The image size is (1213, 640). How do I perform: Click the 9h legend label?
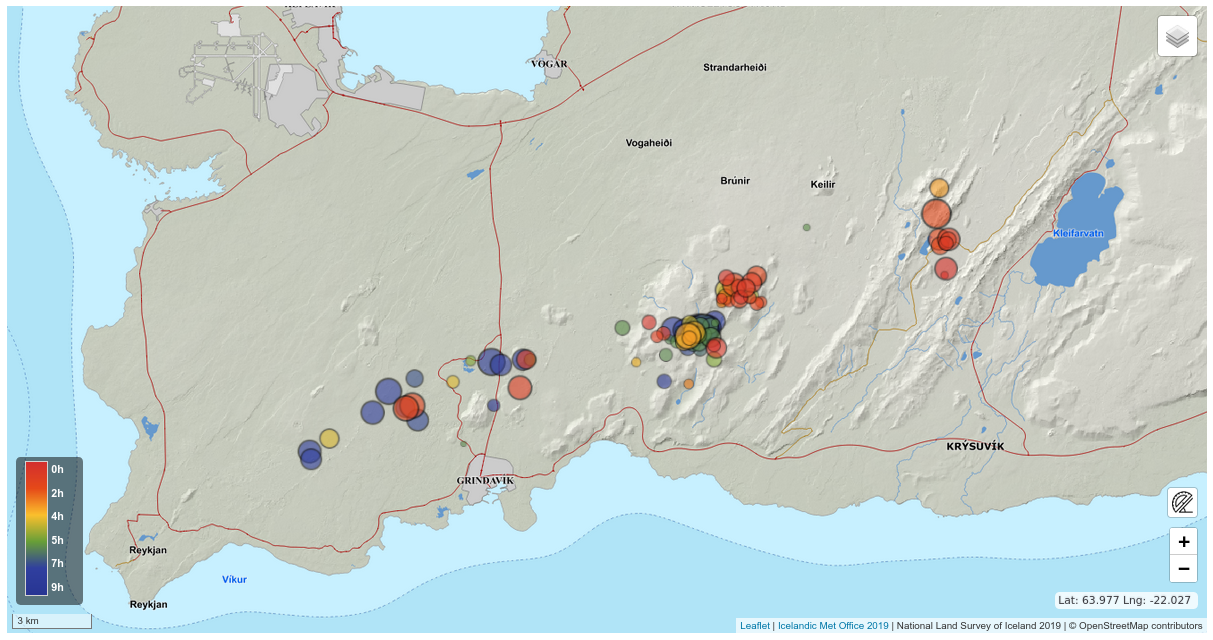pyautogui.click(x=58, y=587)
